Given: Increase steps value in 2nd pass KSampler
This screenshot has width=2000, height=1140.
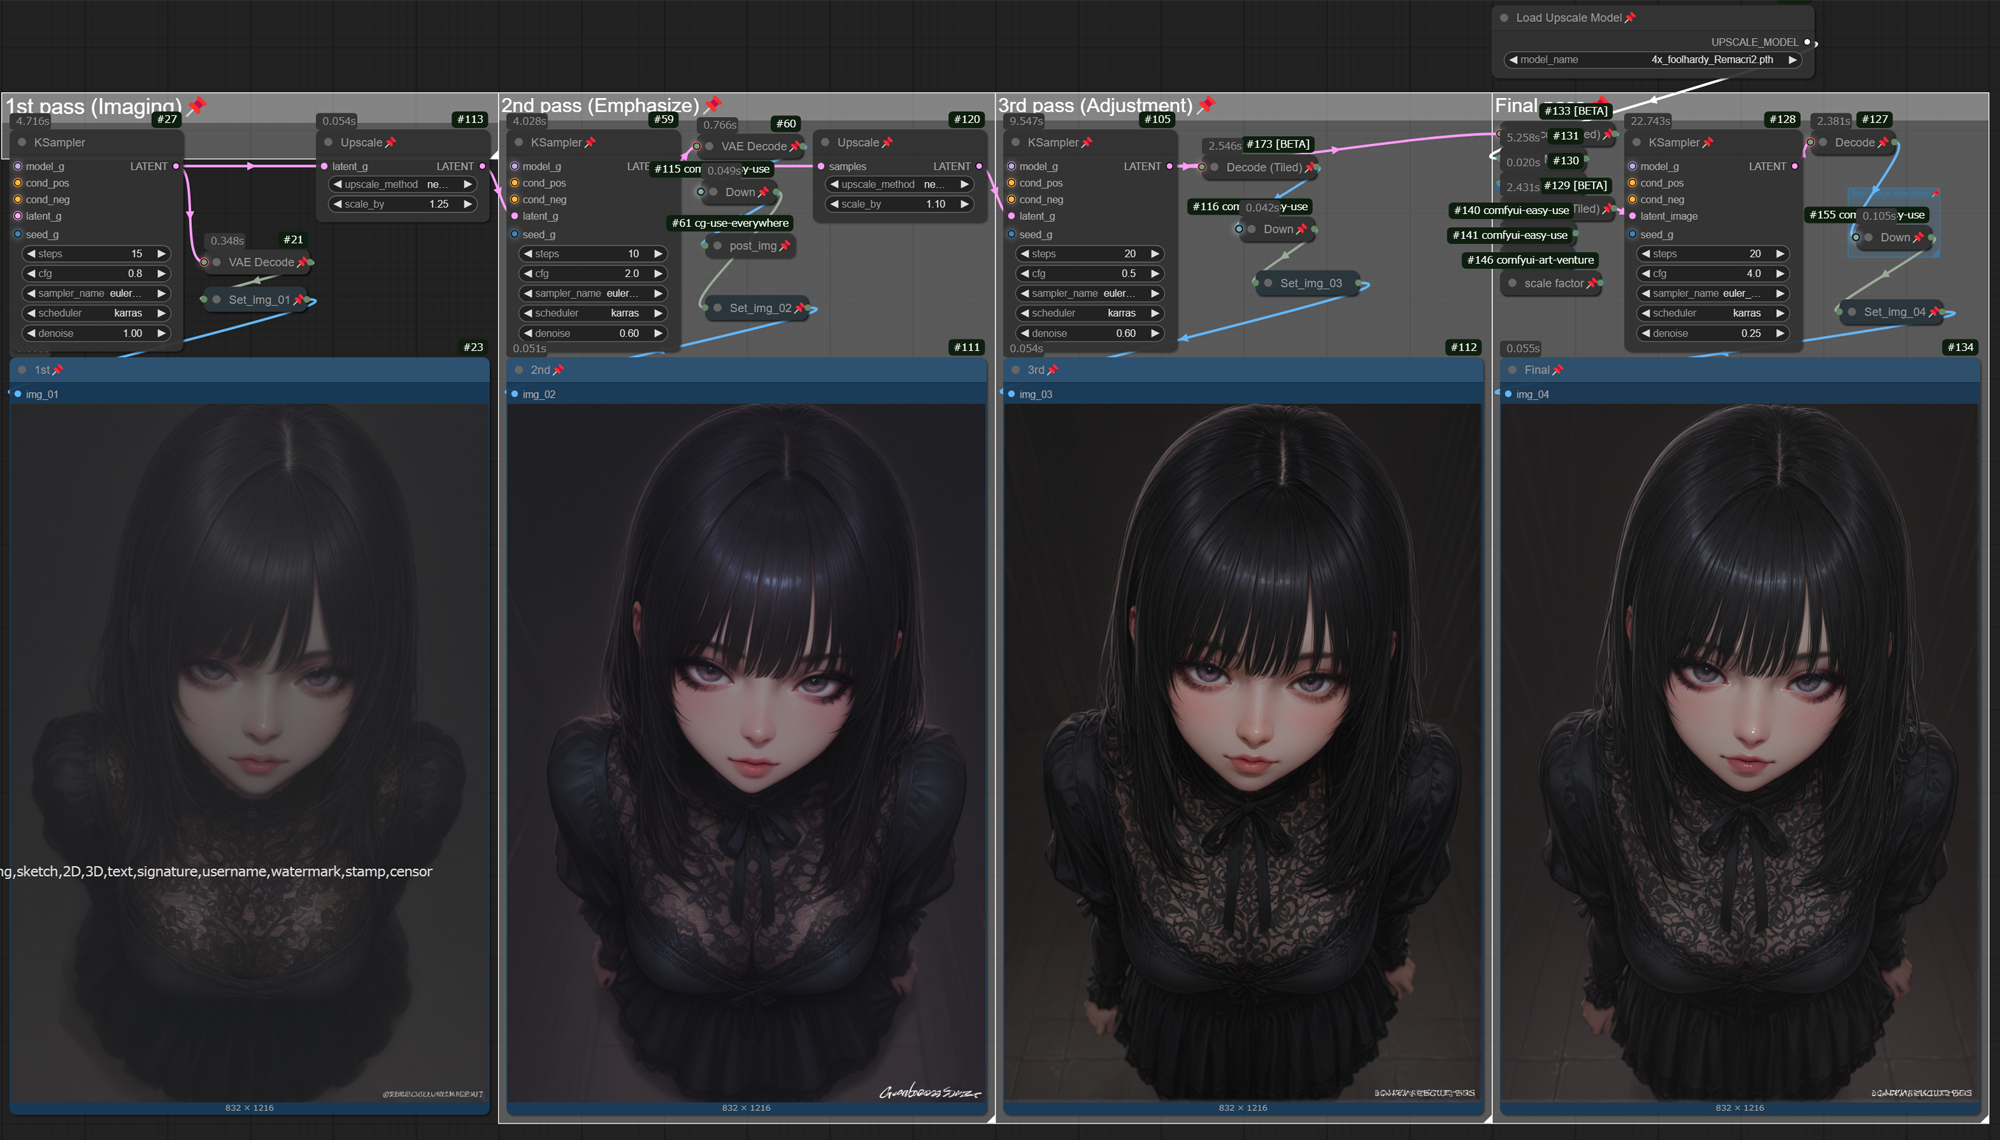Looking at the screenshot, I should [658, 254].
